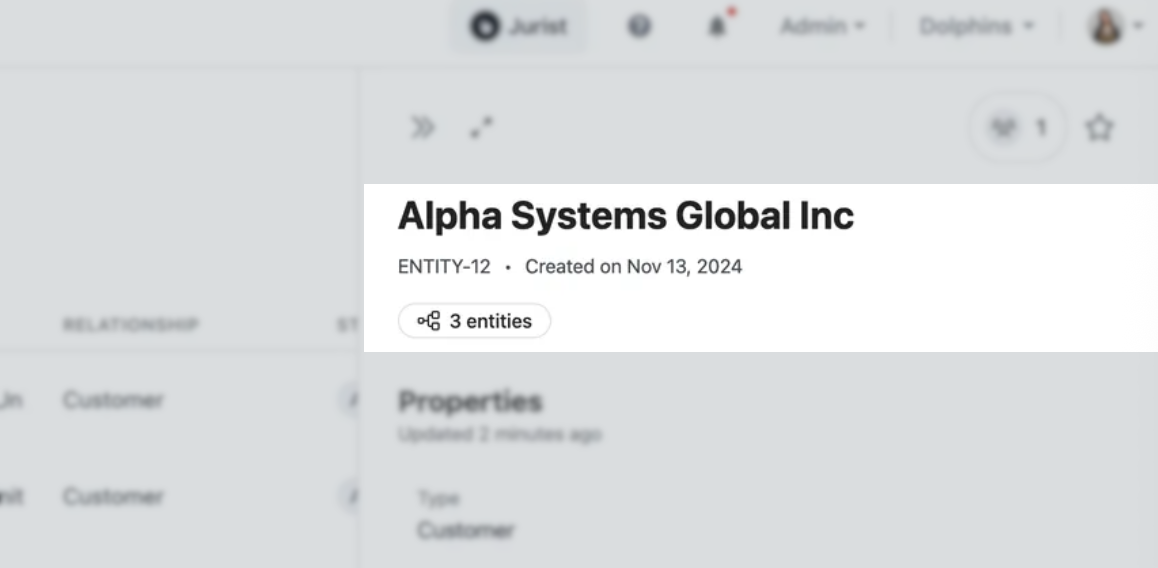The width and height of the screenshot is (1158, 568).
Task: Click the ENTITY-12 identifier
Action: pos(444,267)
